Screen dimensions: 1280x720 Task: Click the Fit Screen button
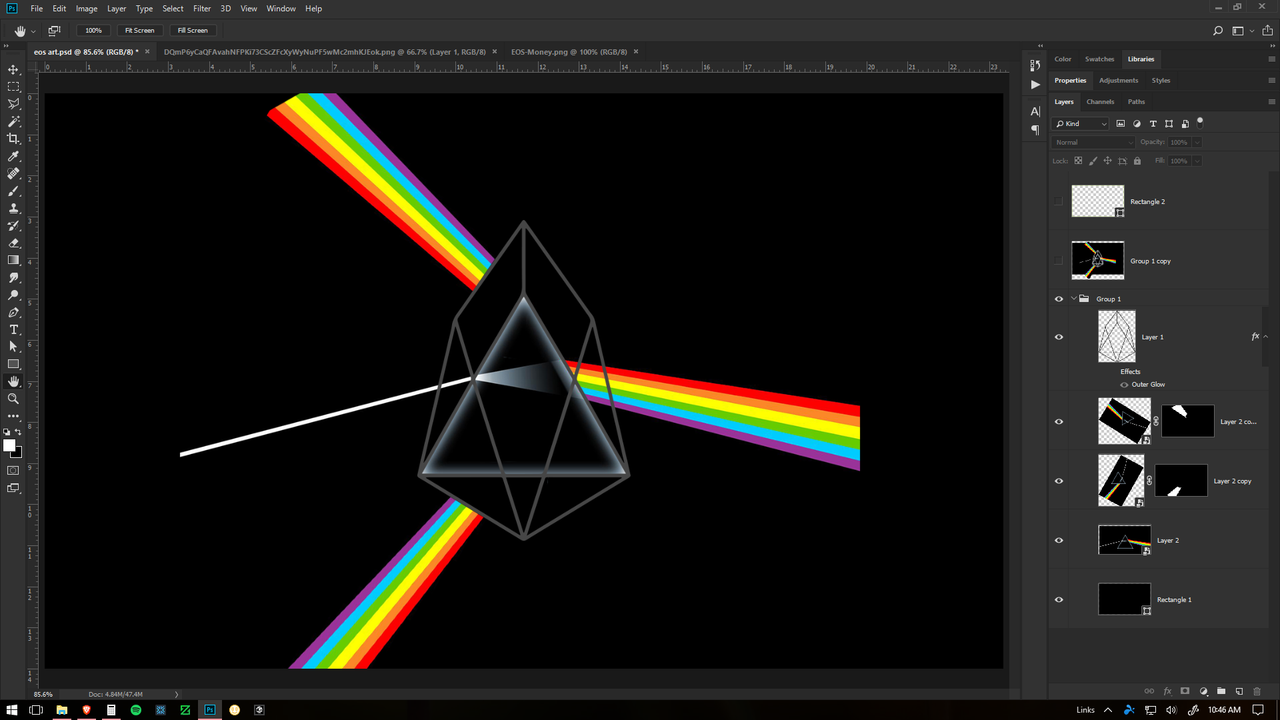click(x=139, y=30)
